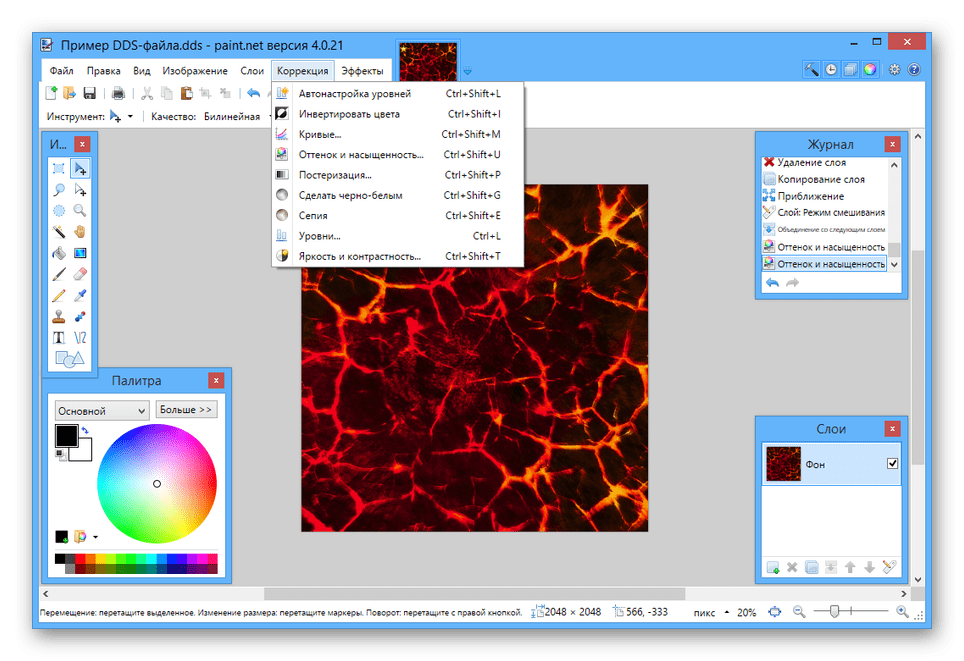964x661 pixels.
Task: Open the palette management dropdown arrow
Action: [94, 537]
